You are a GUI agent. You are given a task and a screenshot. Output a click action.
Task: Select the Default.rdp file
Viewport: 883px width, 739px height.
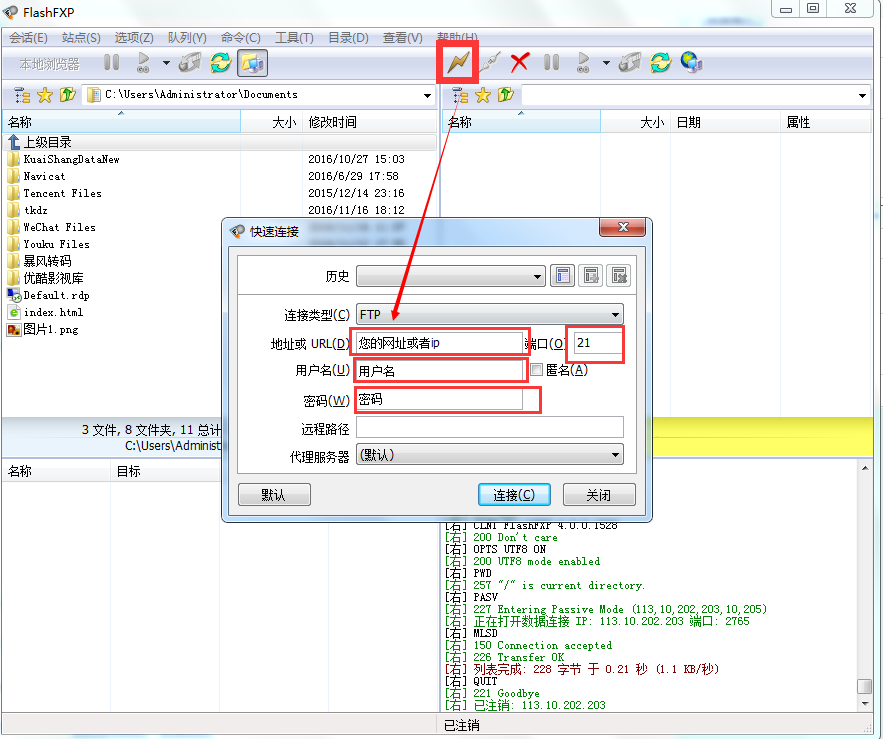coord(56,295)
